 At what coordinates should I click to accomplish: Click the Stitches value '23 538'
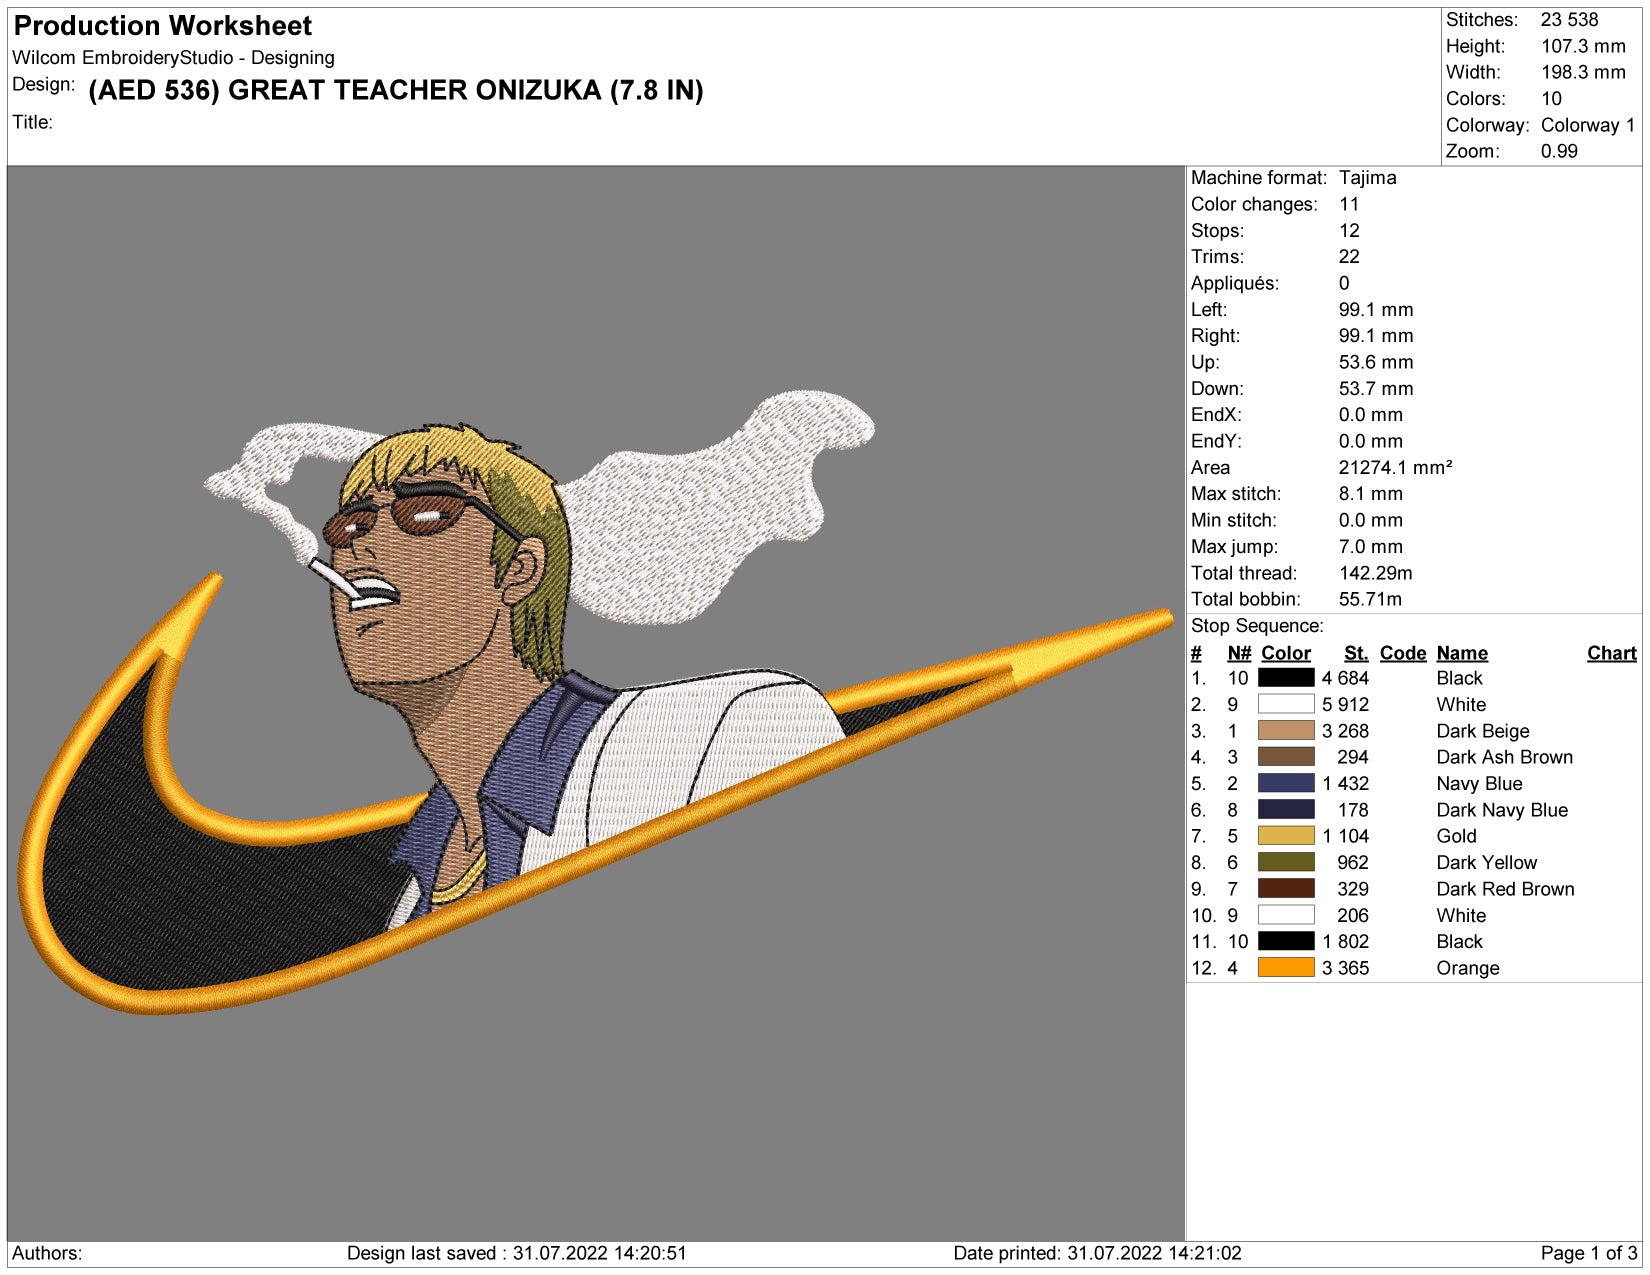1569,20
